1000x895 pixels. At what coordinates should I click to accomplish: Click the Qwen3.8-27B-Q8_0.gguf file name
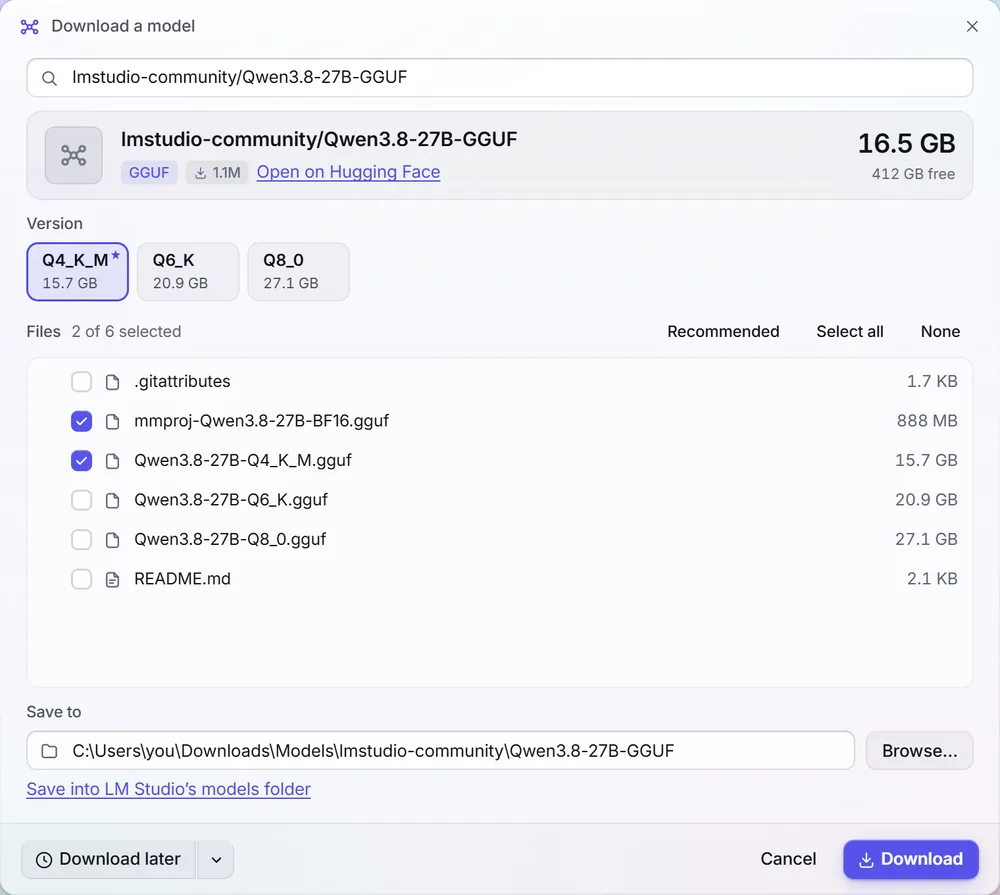[x=230, y=540]
